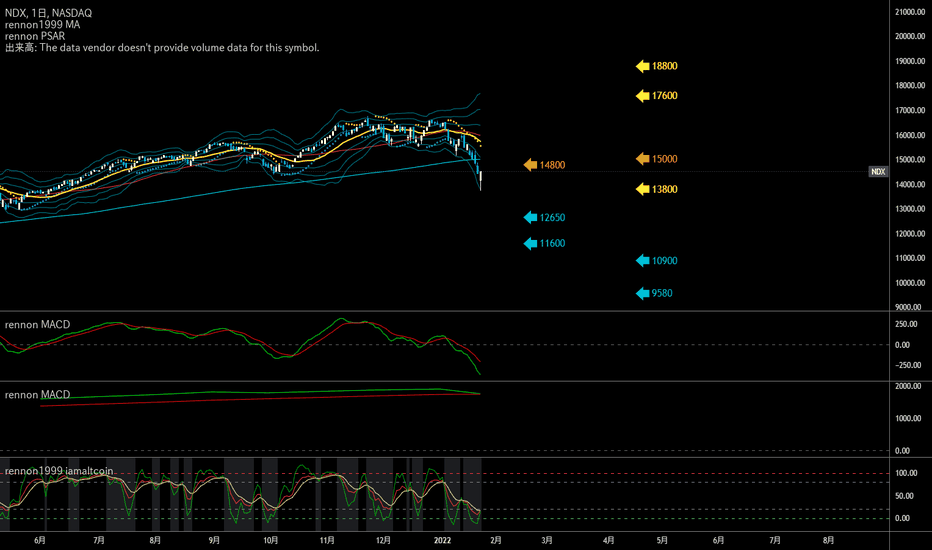Click the 2月 time axis label

coord(496,540)
